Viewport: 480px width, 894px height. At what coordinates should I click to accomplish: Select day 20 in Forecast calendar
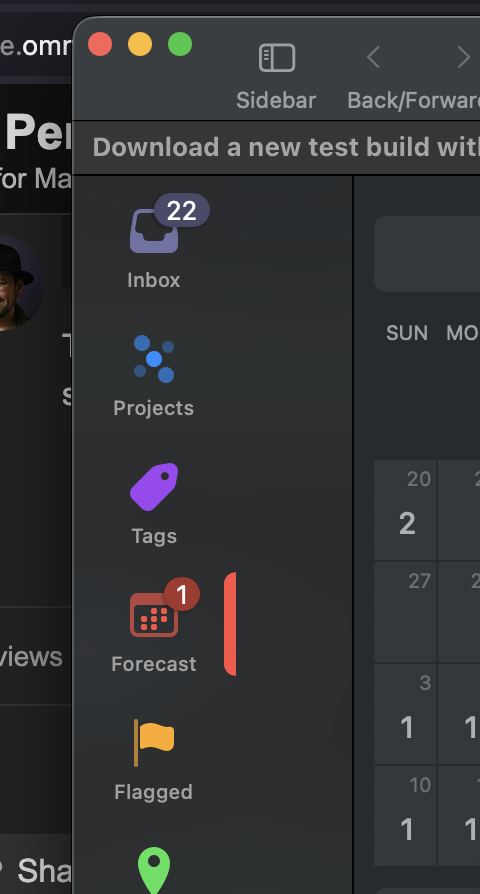(x=405, y=510)
